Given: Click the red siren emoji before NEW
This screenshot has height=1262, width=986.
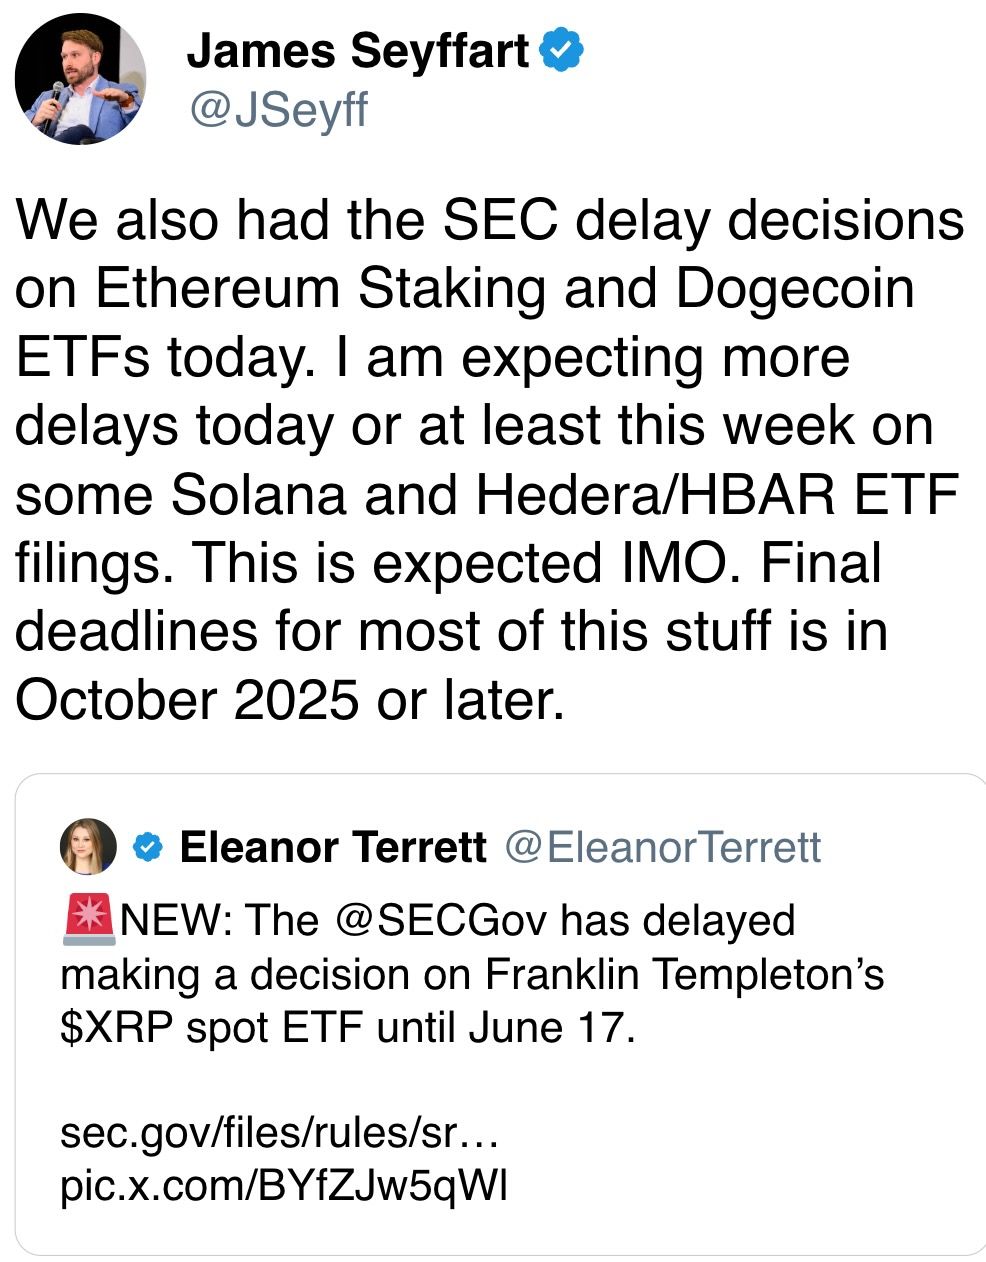Looking at the screenshot, I should pyautogui.click(x=90, y=919).
